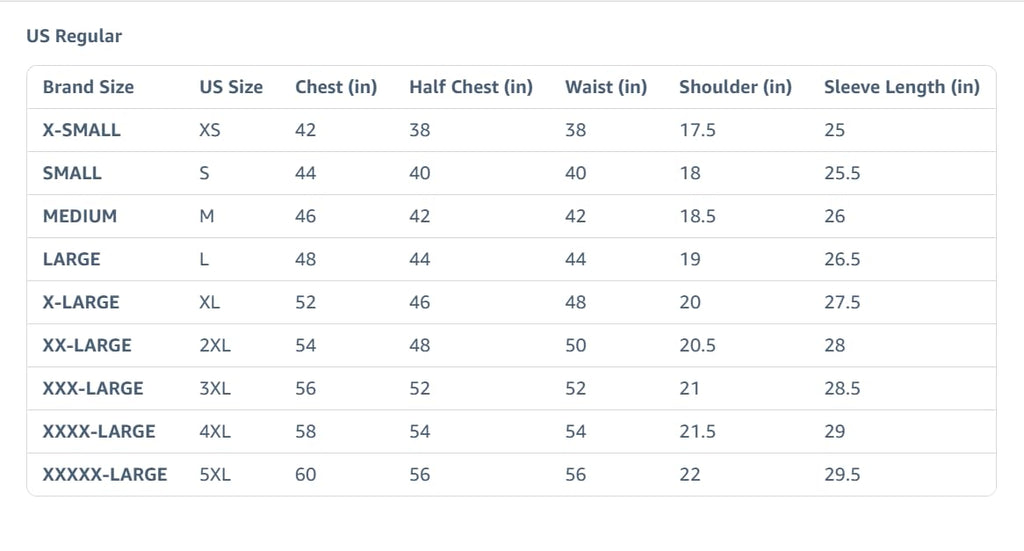Click the XX-LARGE brand size cell
Image resolution: width=1024 pixels, height=551 pixels.
(87, 345)
